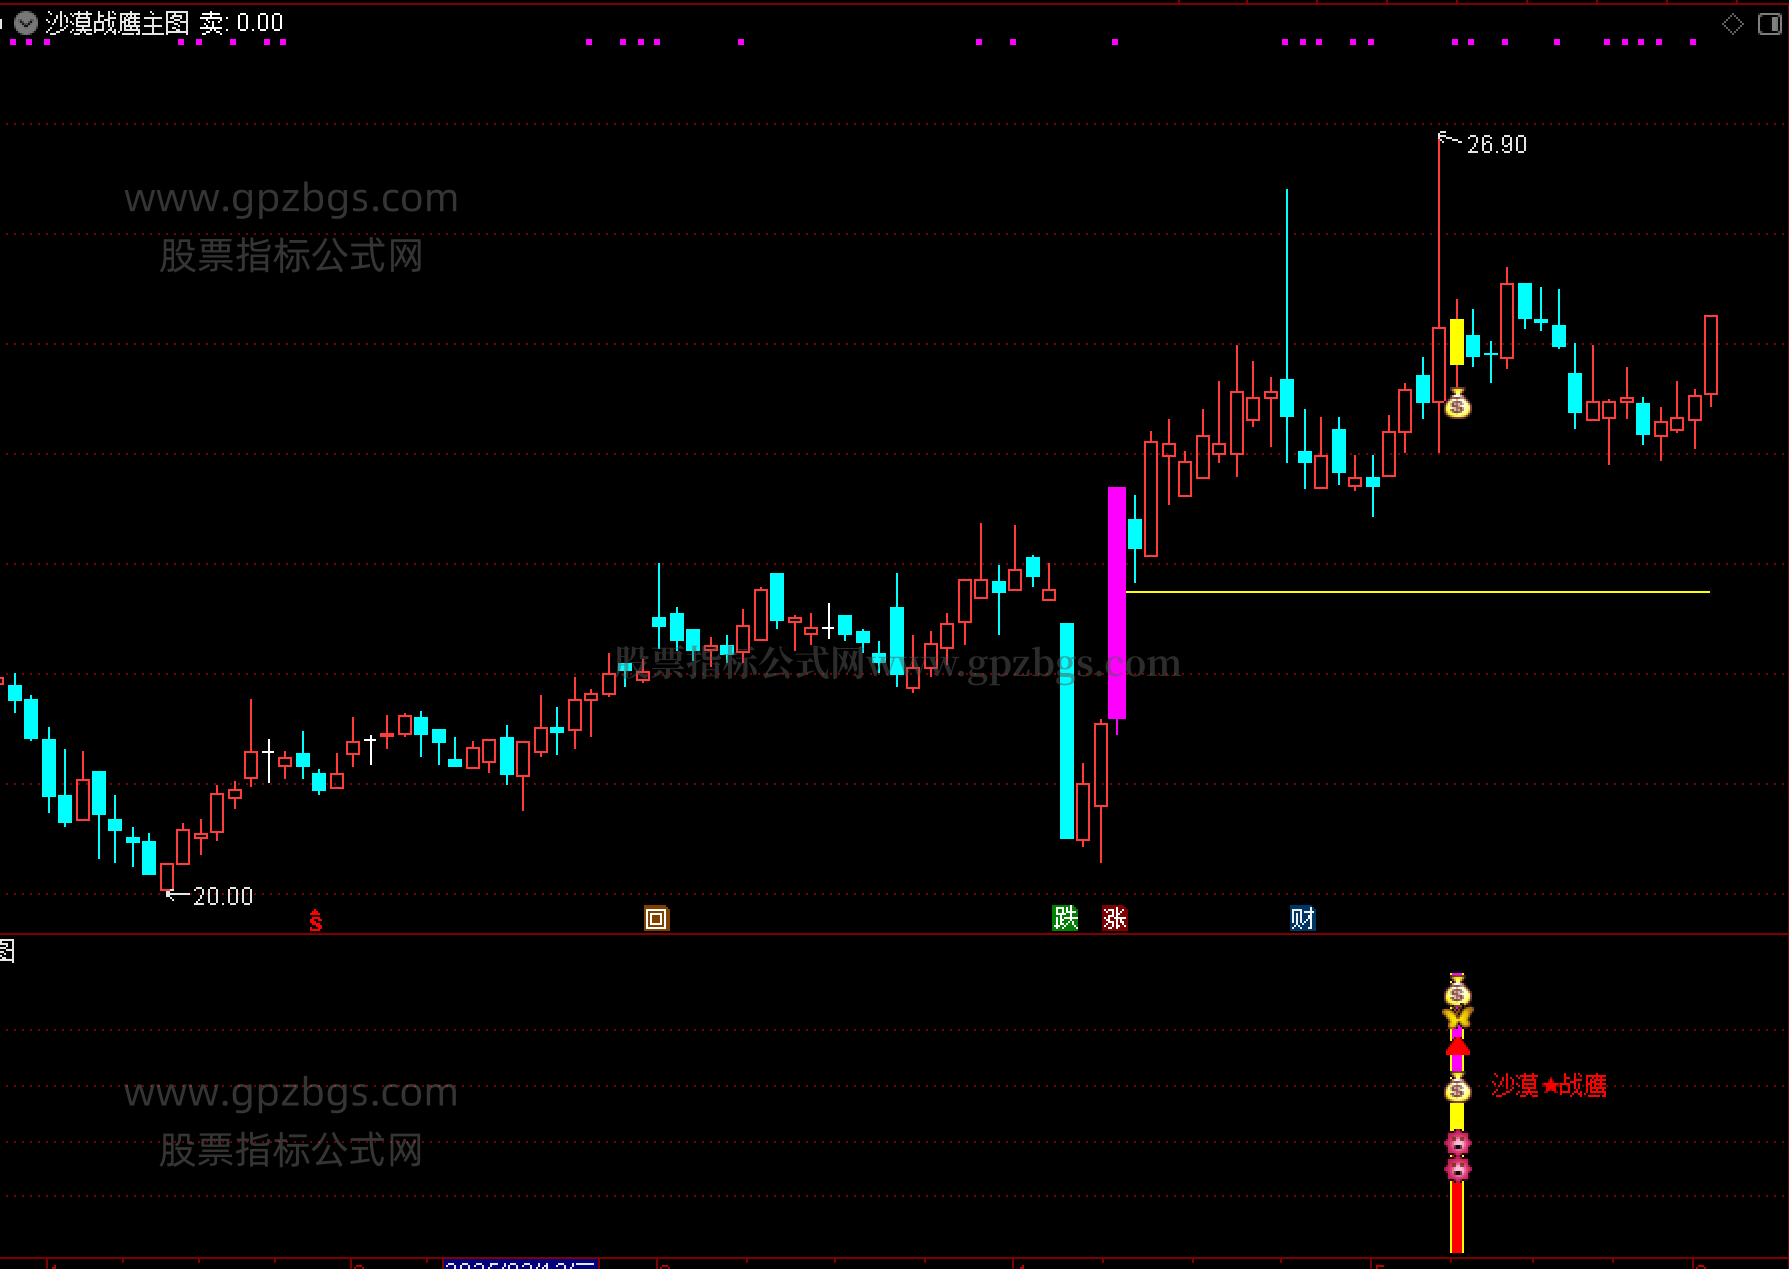Click the lower pink flower signal icon
The height and width of the screenshot is (1269, 1789).
click(x=1457, y=1168)
